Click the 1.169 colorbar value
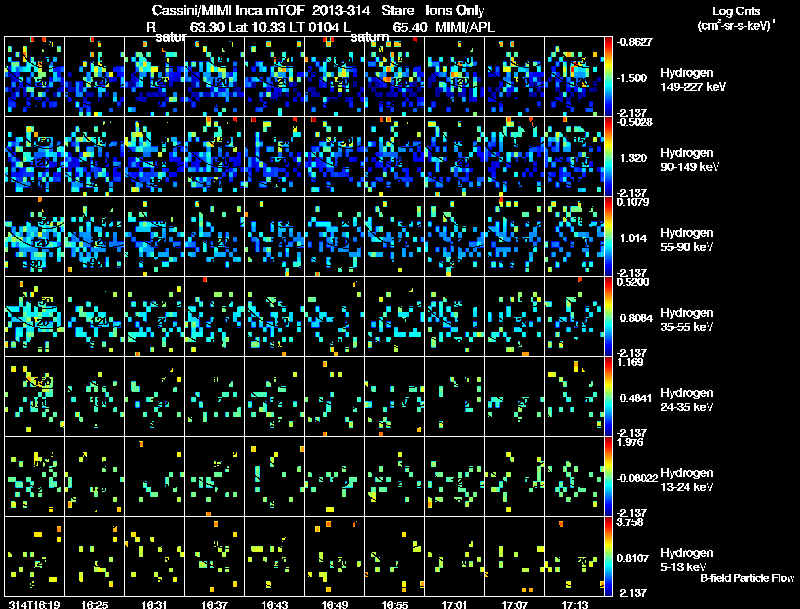 coord(630,362)
